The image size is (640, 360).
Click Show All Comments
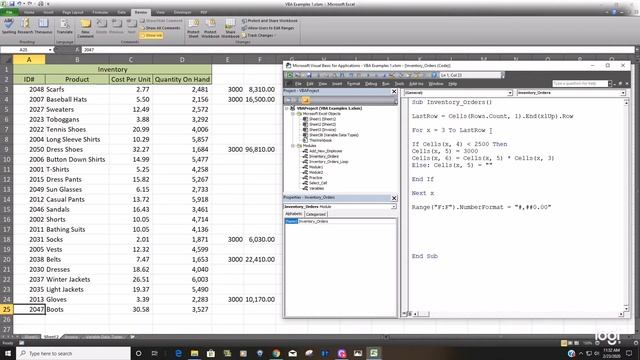pyautogui.click(x=160, y=28)
